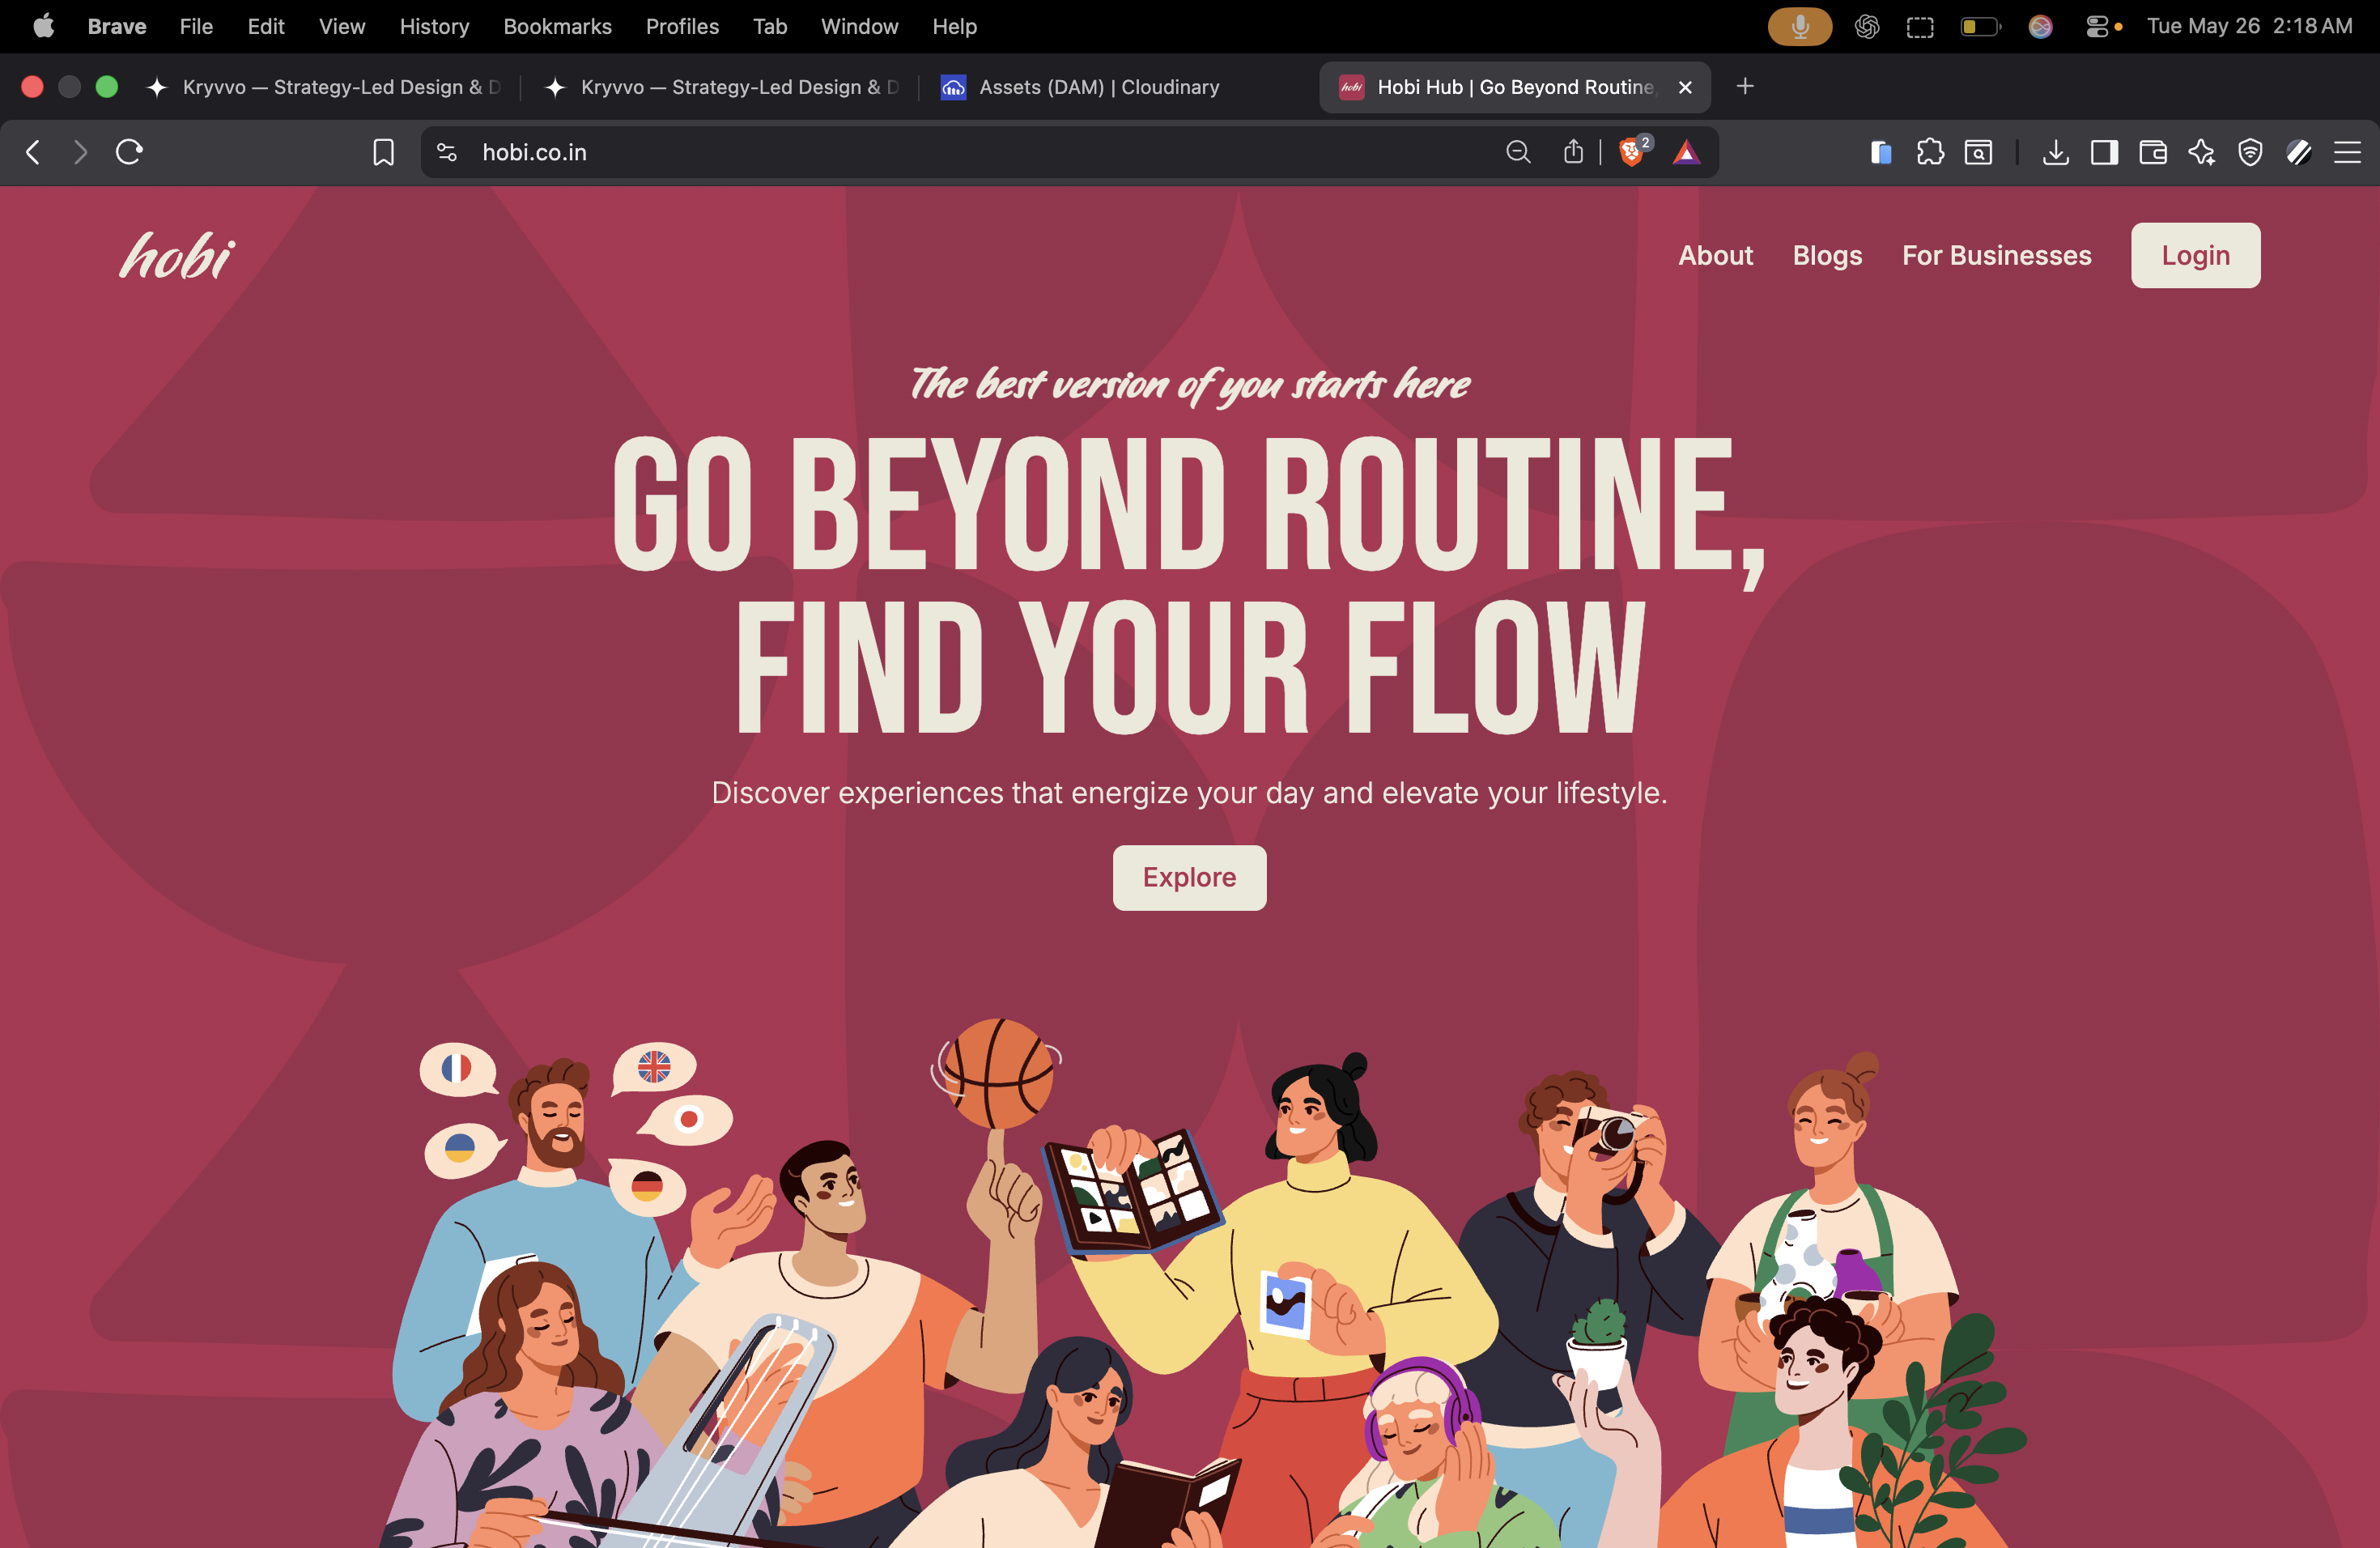The width and height of the screenshot is (2380, 1548).
Task: Click the hobi logo in the page header
Action: [x=178, y=255]
